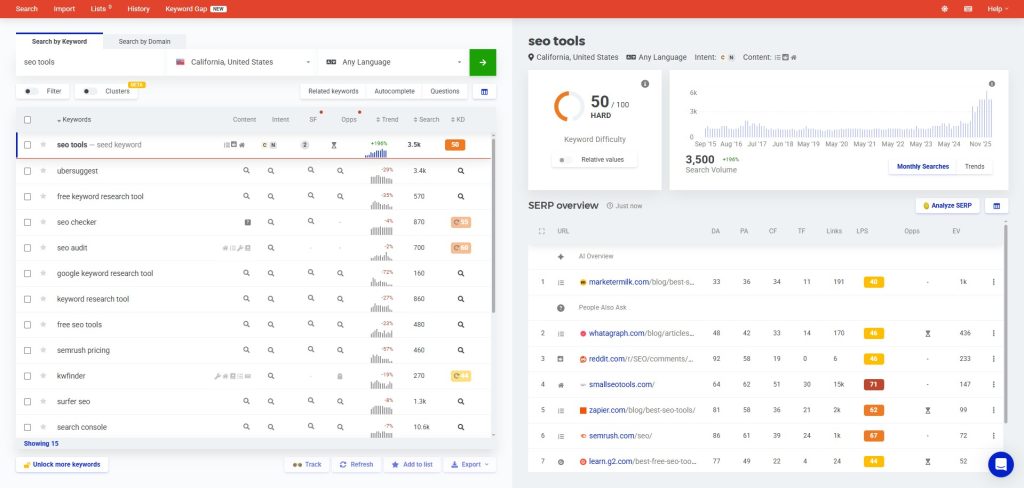Open the Export dropdown
This screenshot has height=488, width=1024.
[x=470, y=464]
